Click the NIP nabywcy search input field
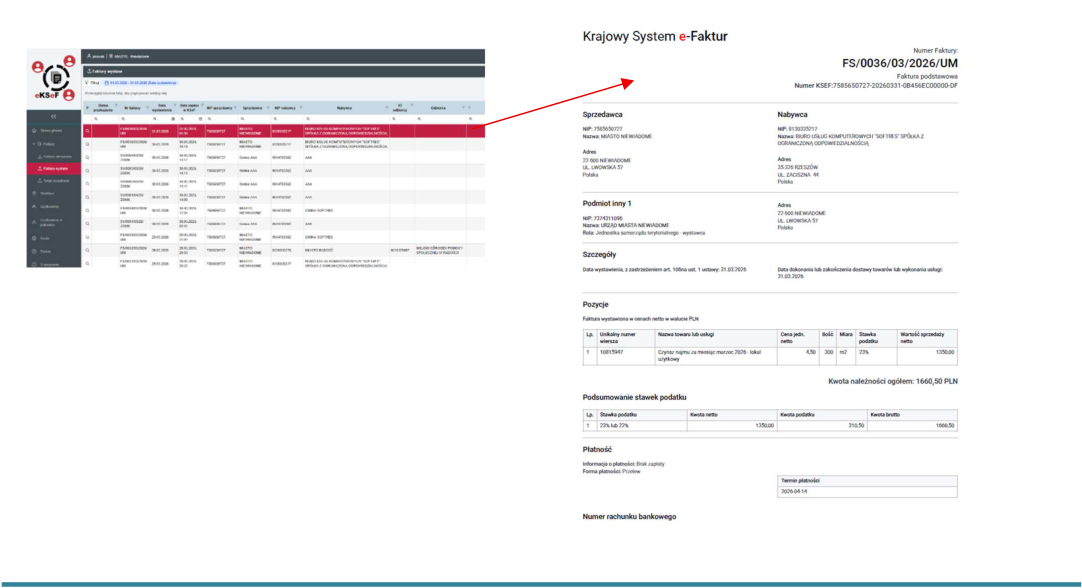1082x588 pixels. [287, 119]
